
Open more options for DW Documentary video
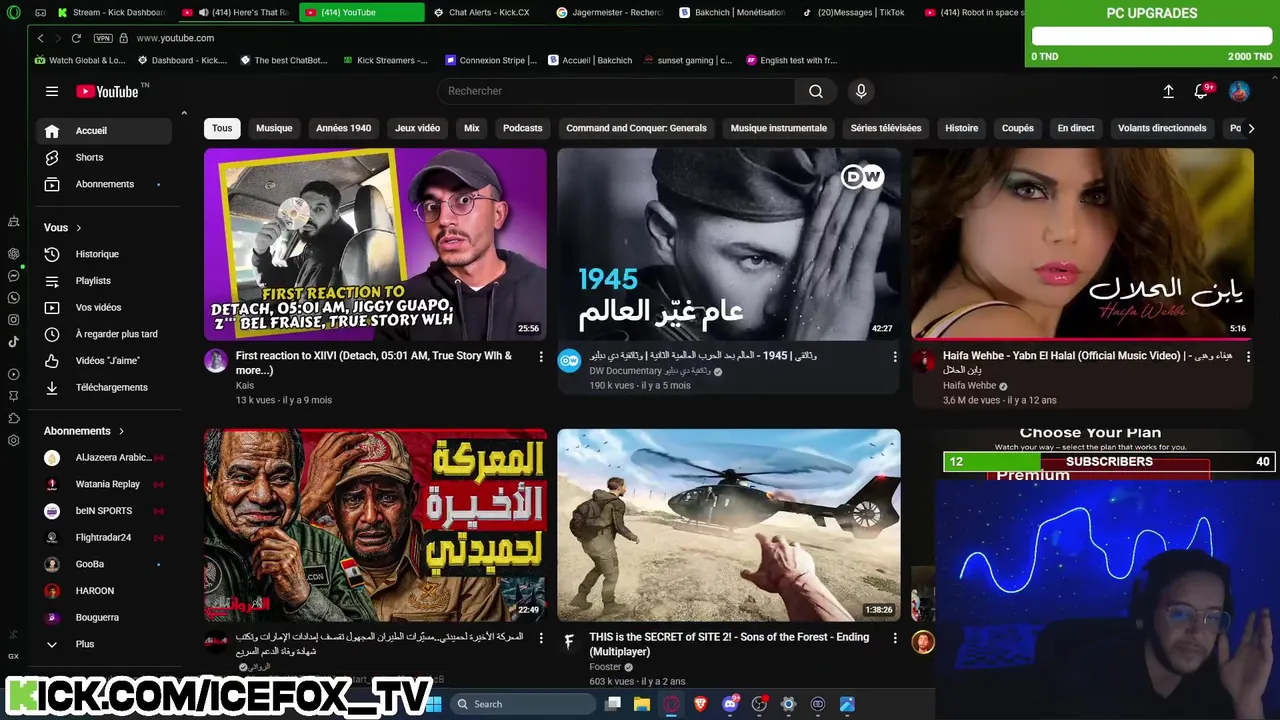click(894, 357)
